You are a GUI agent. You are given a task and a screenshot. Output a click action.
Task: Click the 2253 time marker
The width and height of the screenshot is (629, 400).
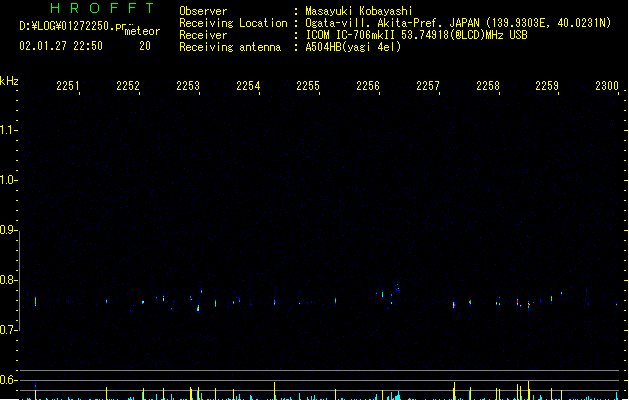(188, 86)
